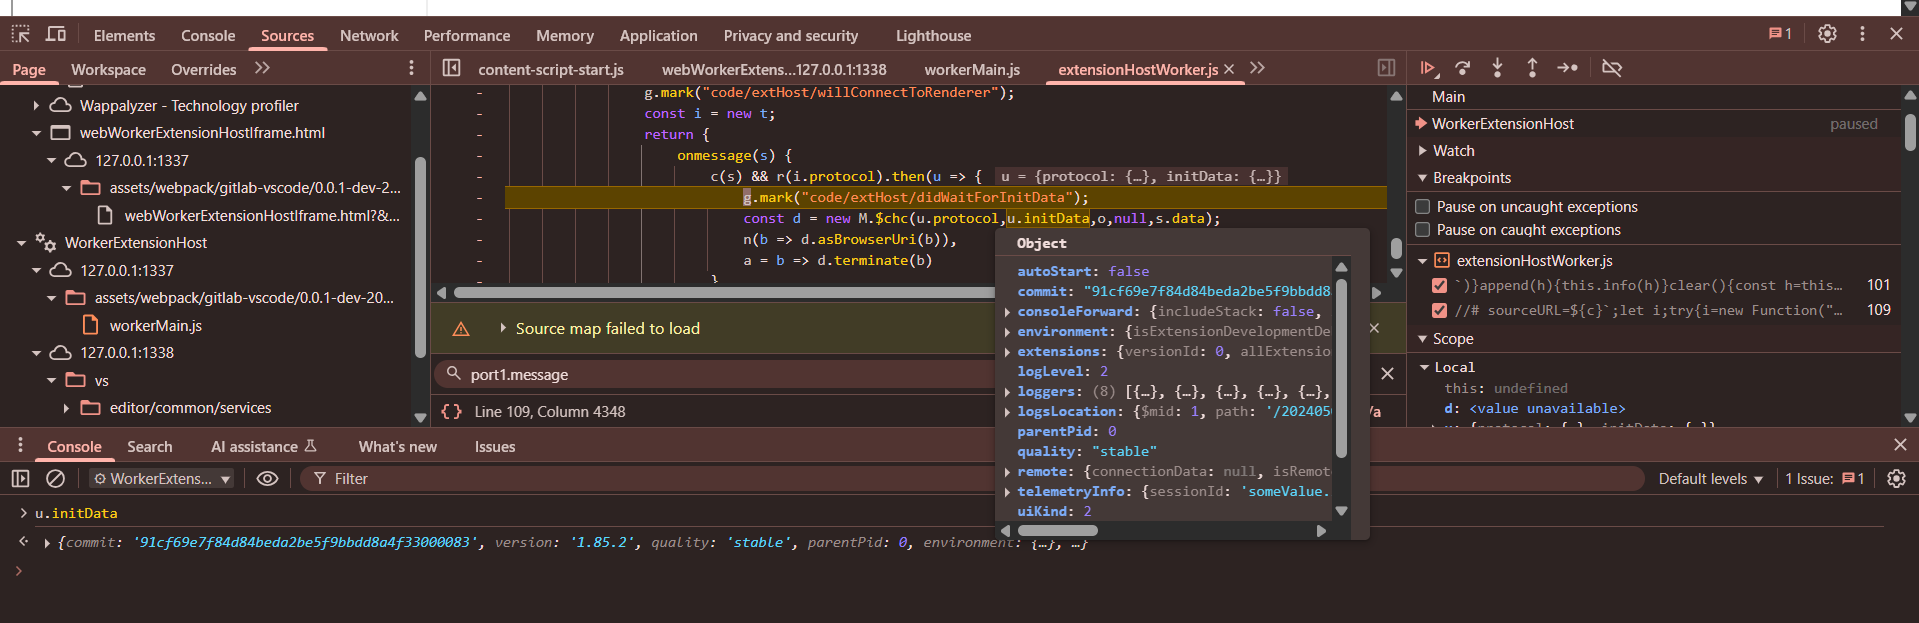Viewport: 1919px width, 623px height.
Task: Create live expression eye icon
Action: (267, 479)
